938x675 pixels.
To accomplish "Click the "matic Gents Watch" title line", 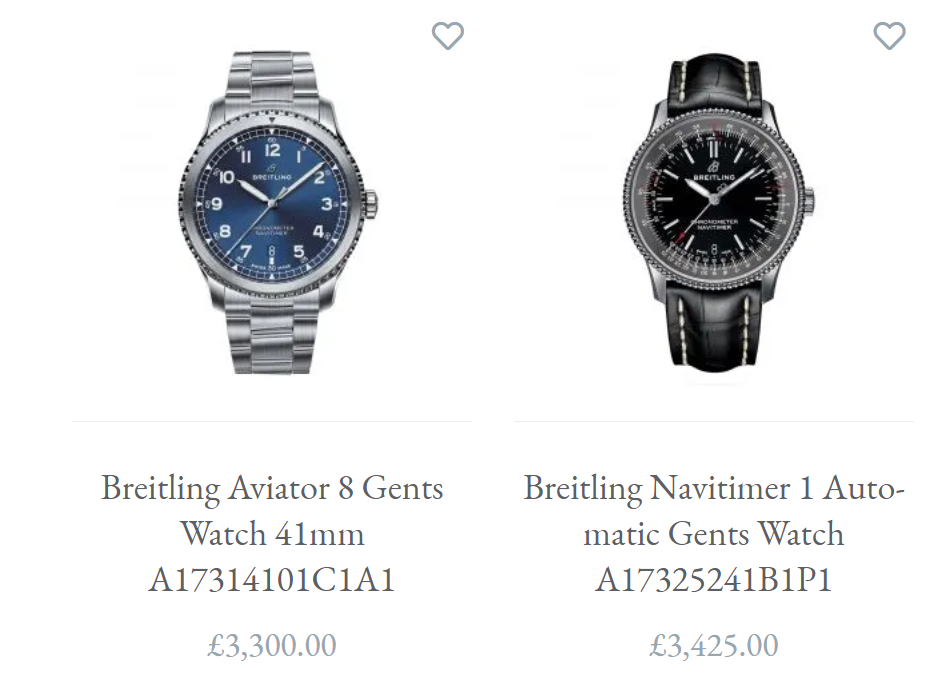I will tap(714, 533).
